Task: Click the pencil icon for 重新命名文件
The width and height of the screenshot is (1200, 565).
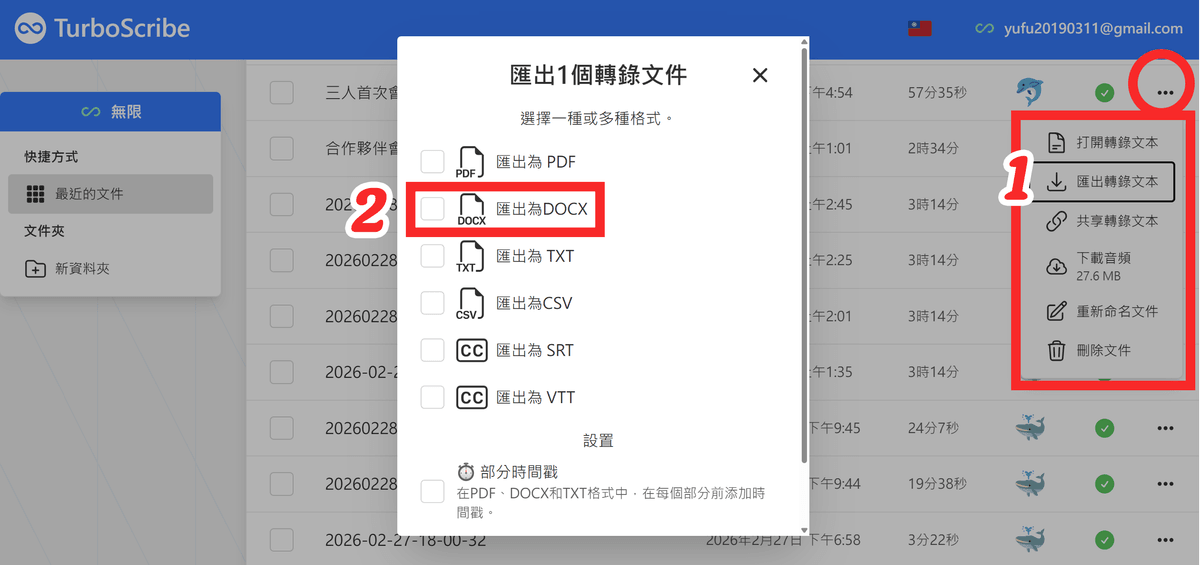Action: click(1056, 311)
